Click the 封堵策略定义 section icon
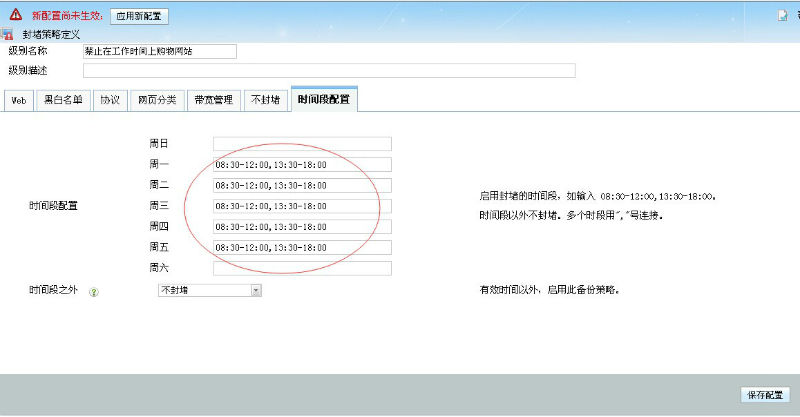 8,34
